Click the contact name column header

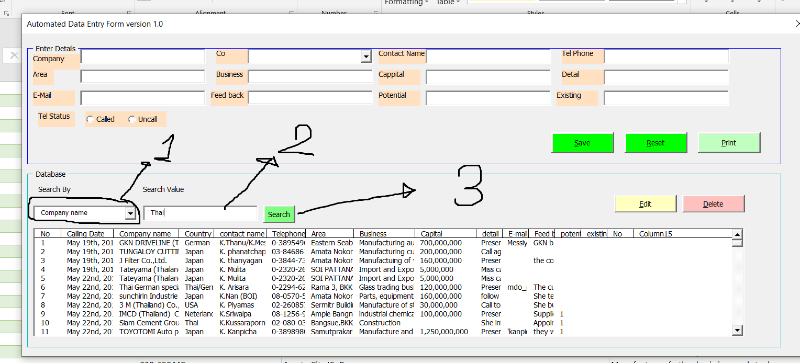pos(241,234)
